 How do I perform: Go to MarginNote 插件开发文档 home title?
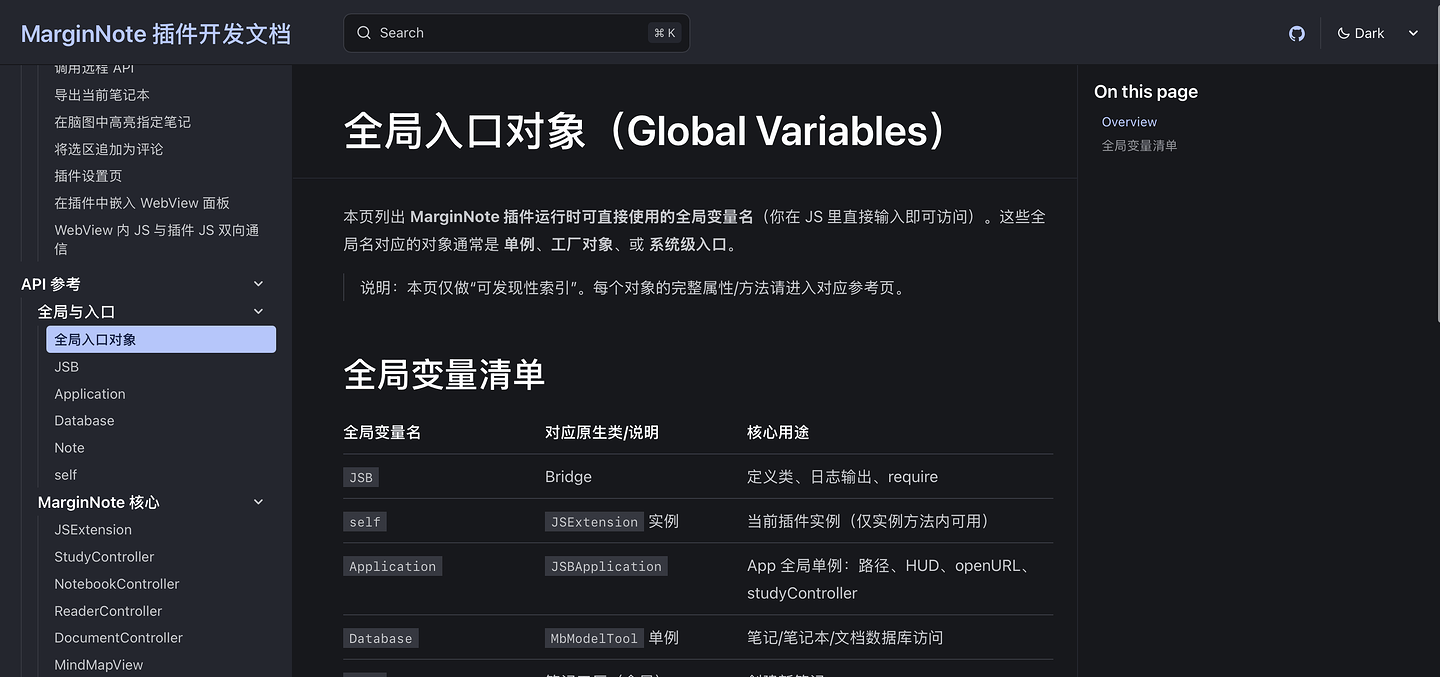[x=156, y=33]
